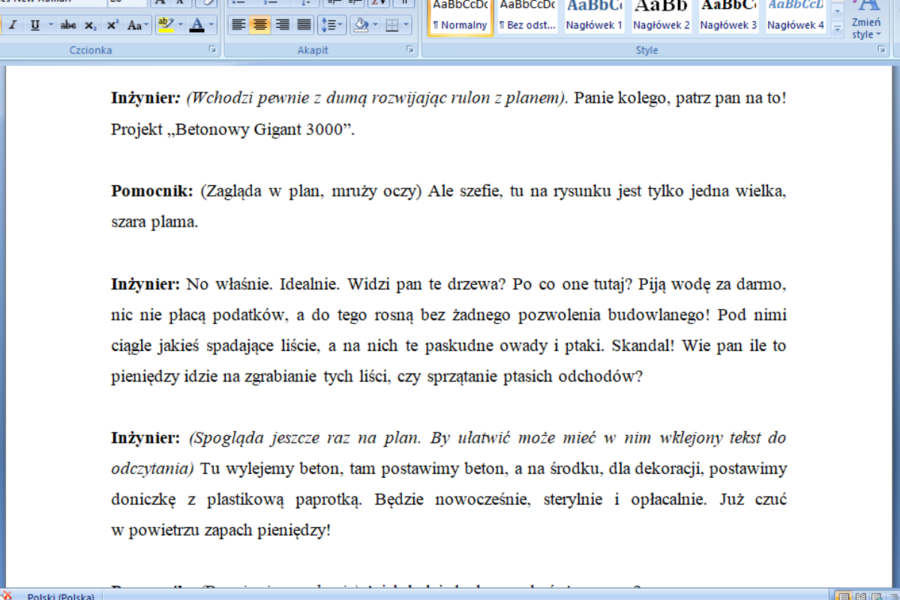Open the line spacing dropdown

point(333,25)
